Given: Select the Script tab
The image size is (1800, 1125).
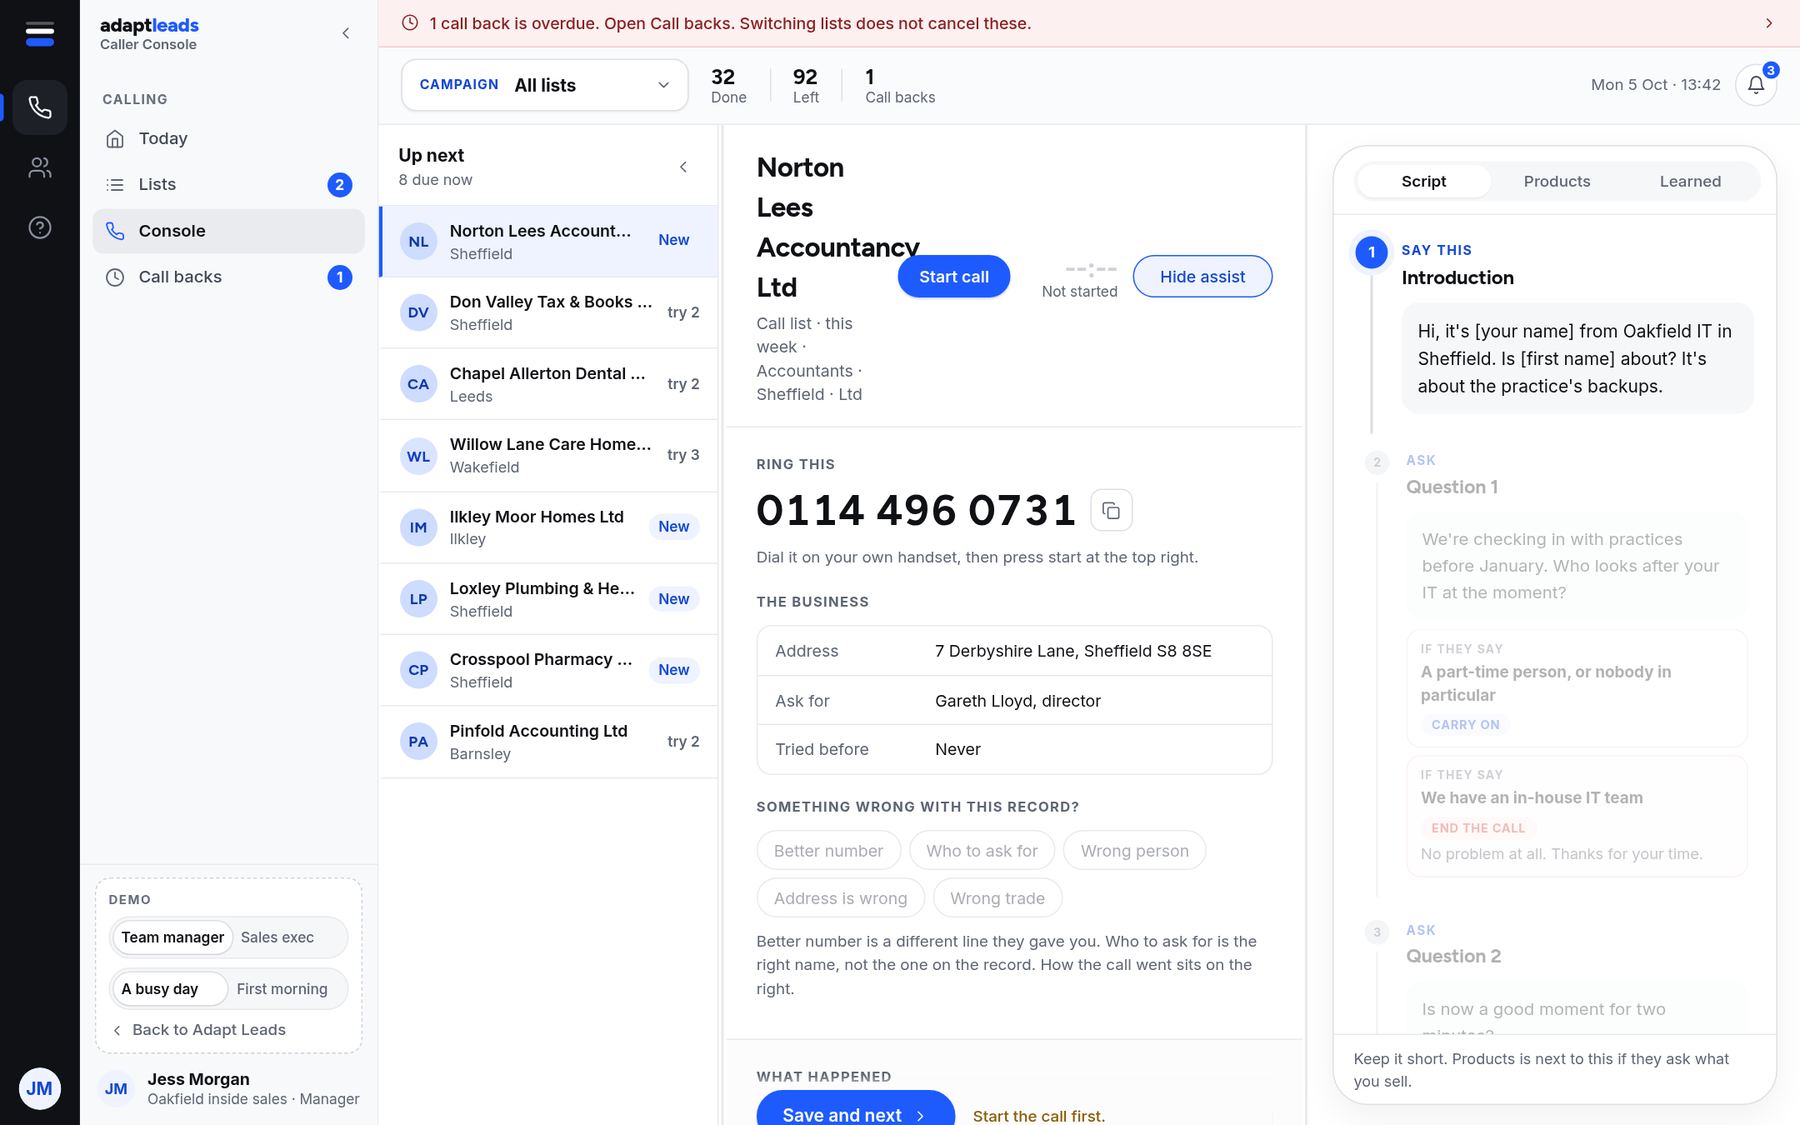Looking at the screenshot, I should pos(1424,181).
